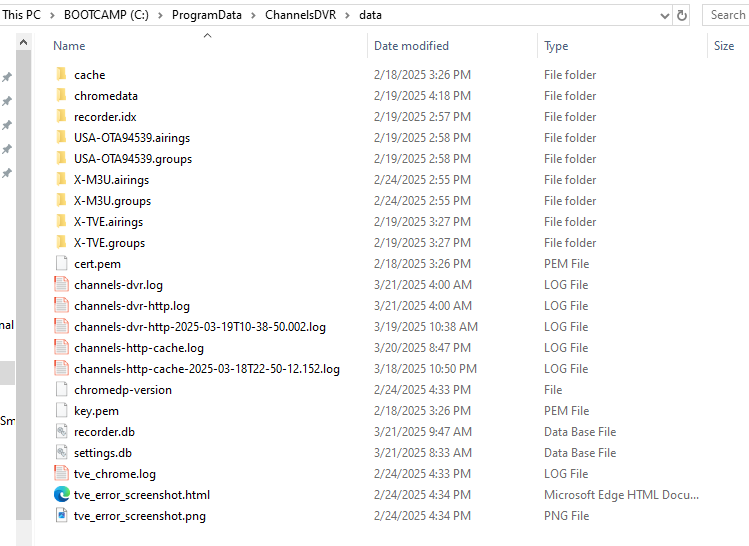
Task: Click the Type column header
Action: pos(556,46)
